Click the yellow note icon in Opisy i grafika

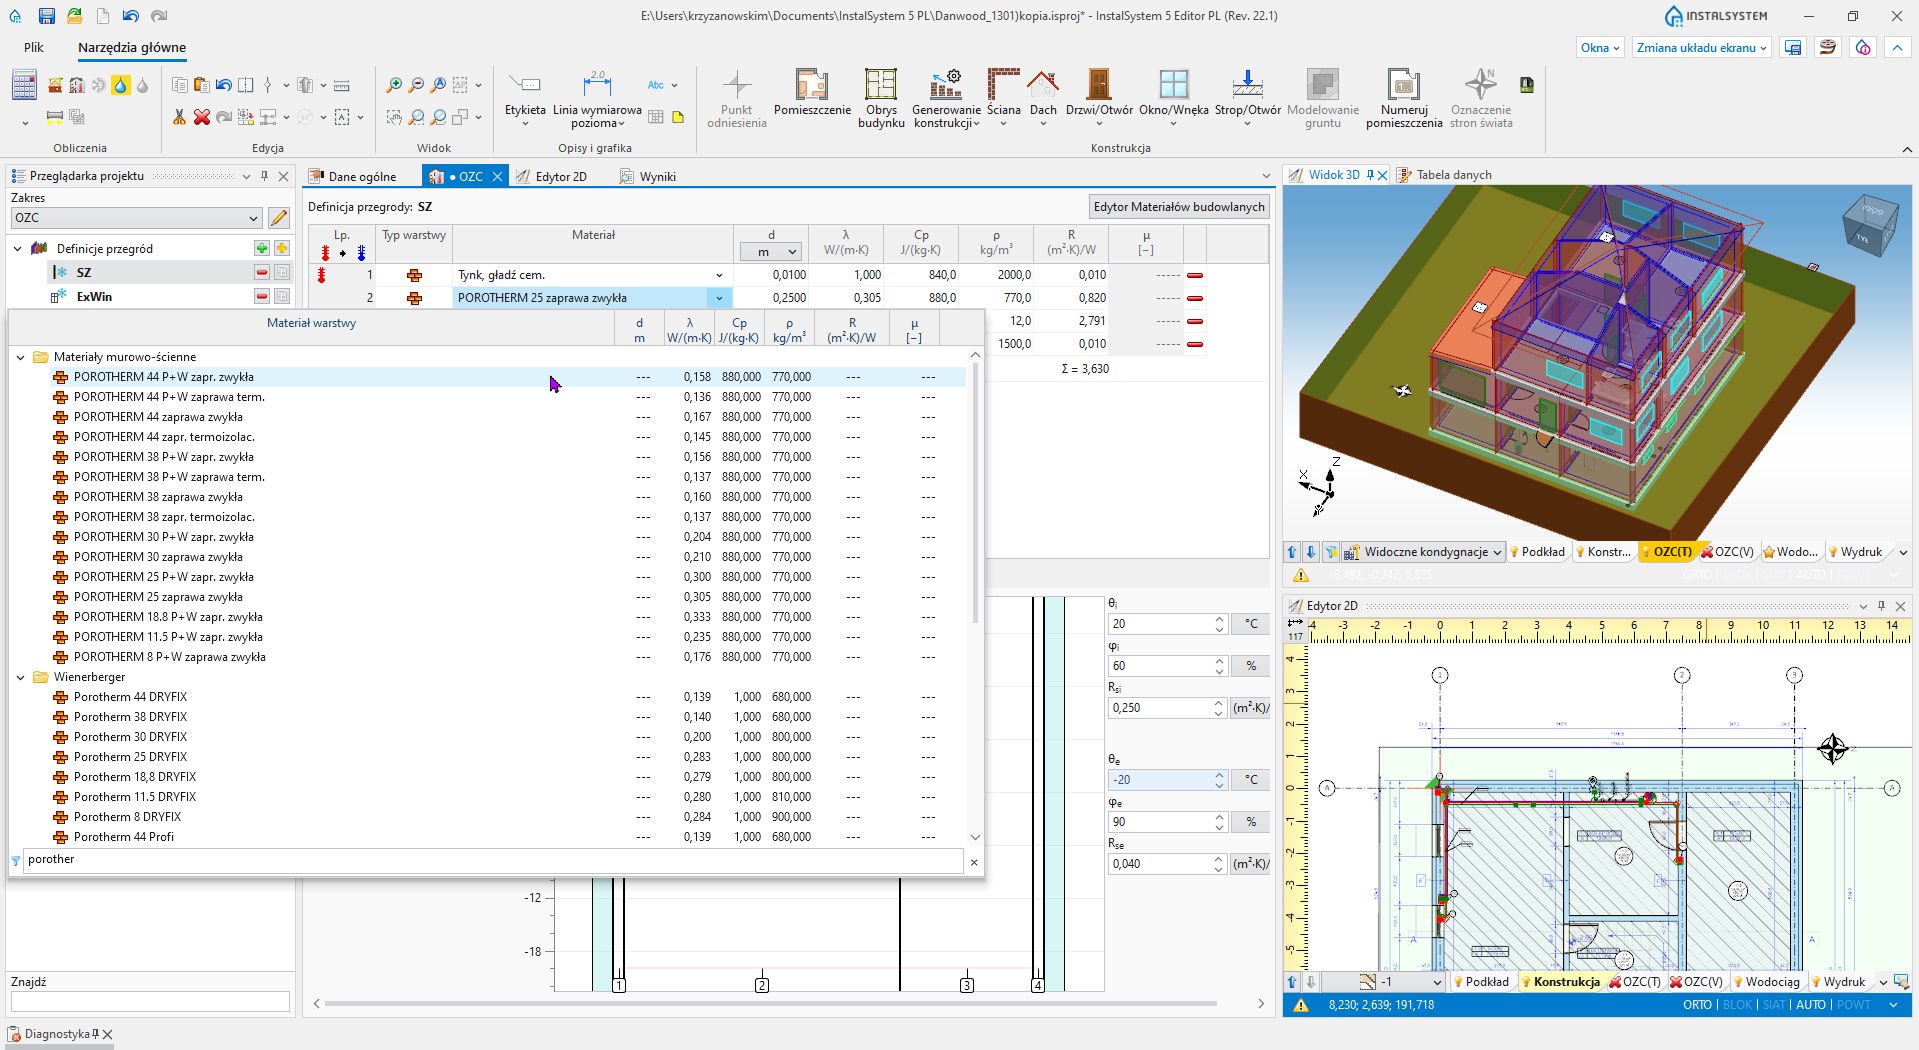[x=678, y=117]
